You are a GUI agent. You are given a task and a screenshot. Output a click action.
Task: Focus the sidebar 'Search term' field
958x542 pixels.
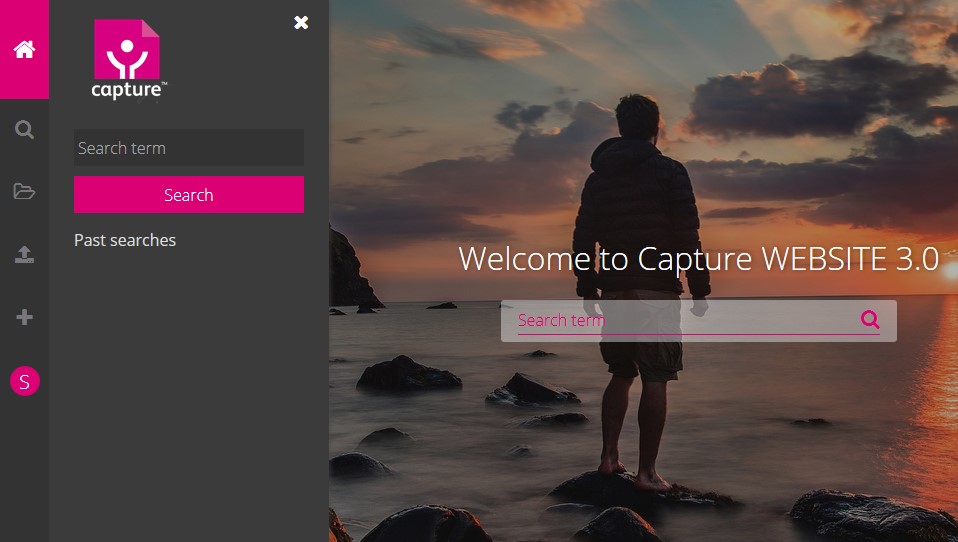pyautogui.click(x=188, y=148)
